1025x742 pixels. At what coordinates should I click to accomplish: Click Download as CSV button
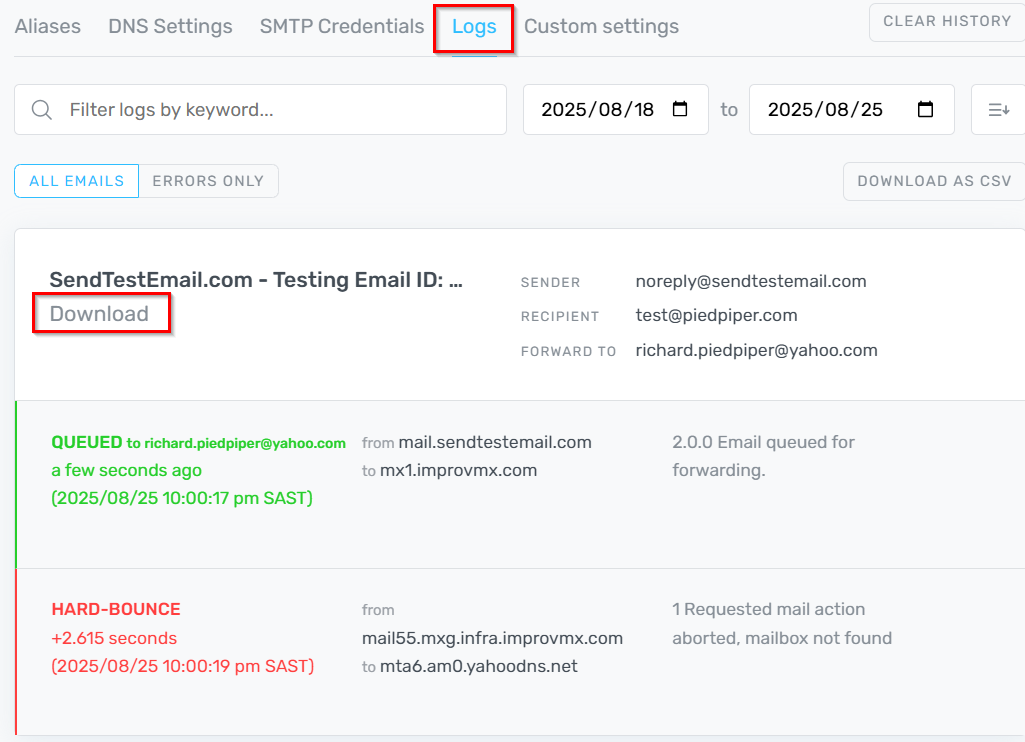pos(934,181)
